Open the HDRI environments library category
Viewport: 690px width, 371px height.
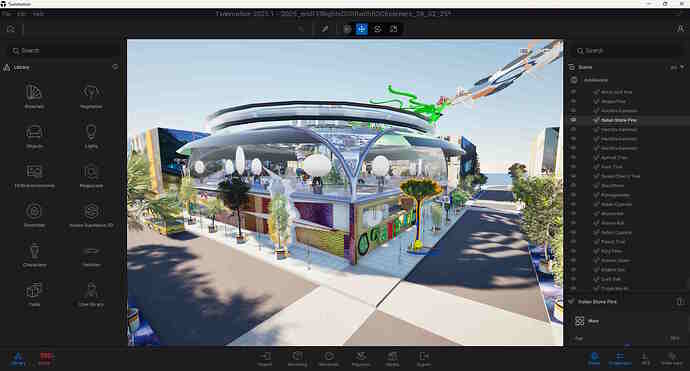(34, 175)
